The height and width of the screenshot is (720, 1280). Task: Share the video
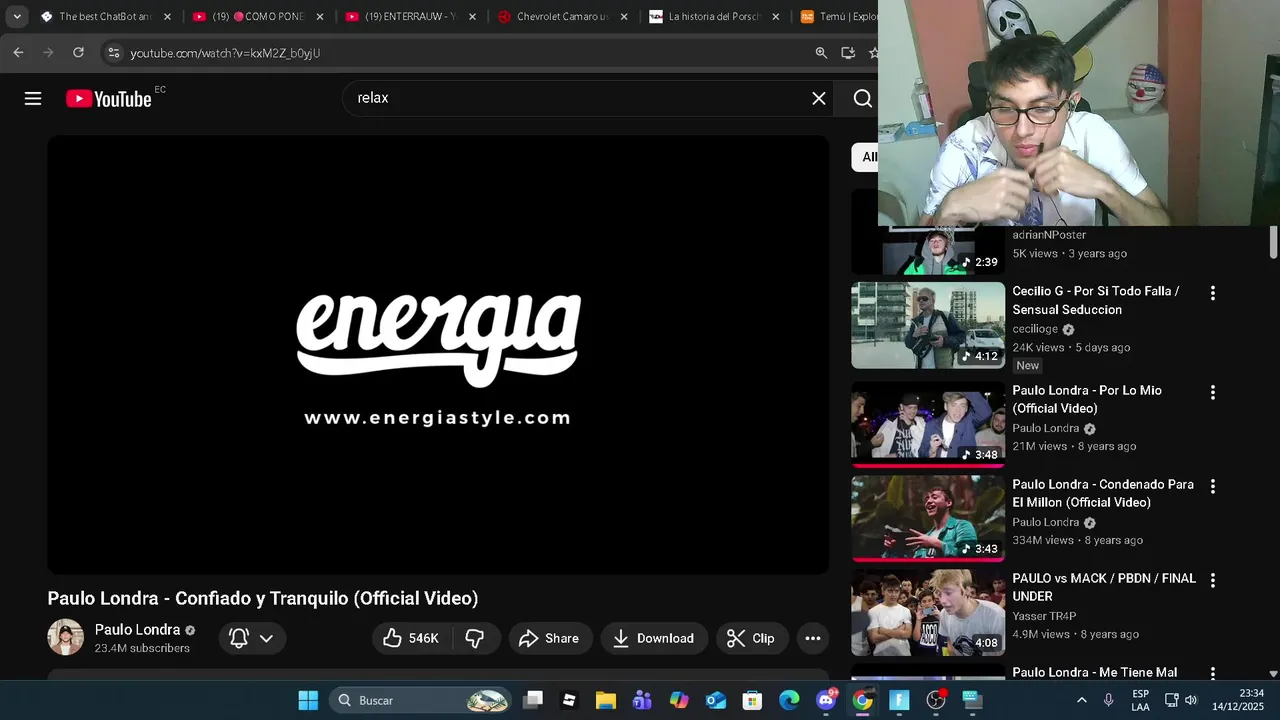[549, 638]
